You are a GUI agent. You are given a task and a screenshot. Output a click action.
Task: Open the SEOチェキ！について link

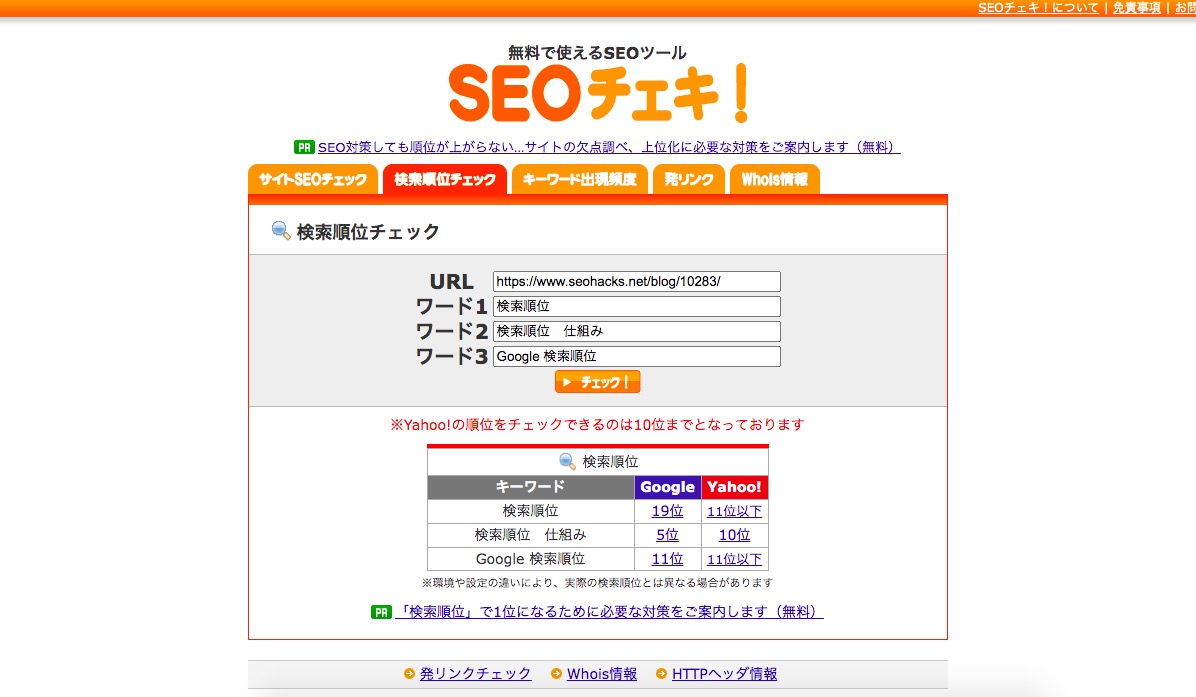pyautogui.click(x=1038, y=8)
